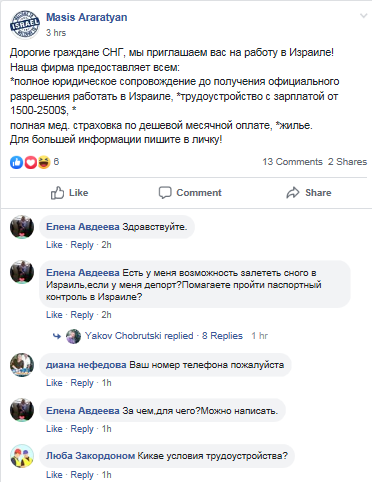Open the blue like reaction icon
The width and height of the screenshot is (372, 482).
coord(16,162)
